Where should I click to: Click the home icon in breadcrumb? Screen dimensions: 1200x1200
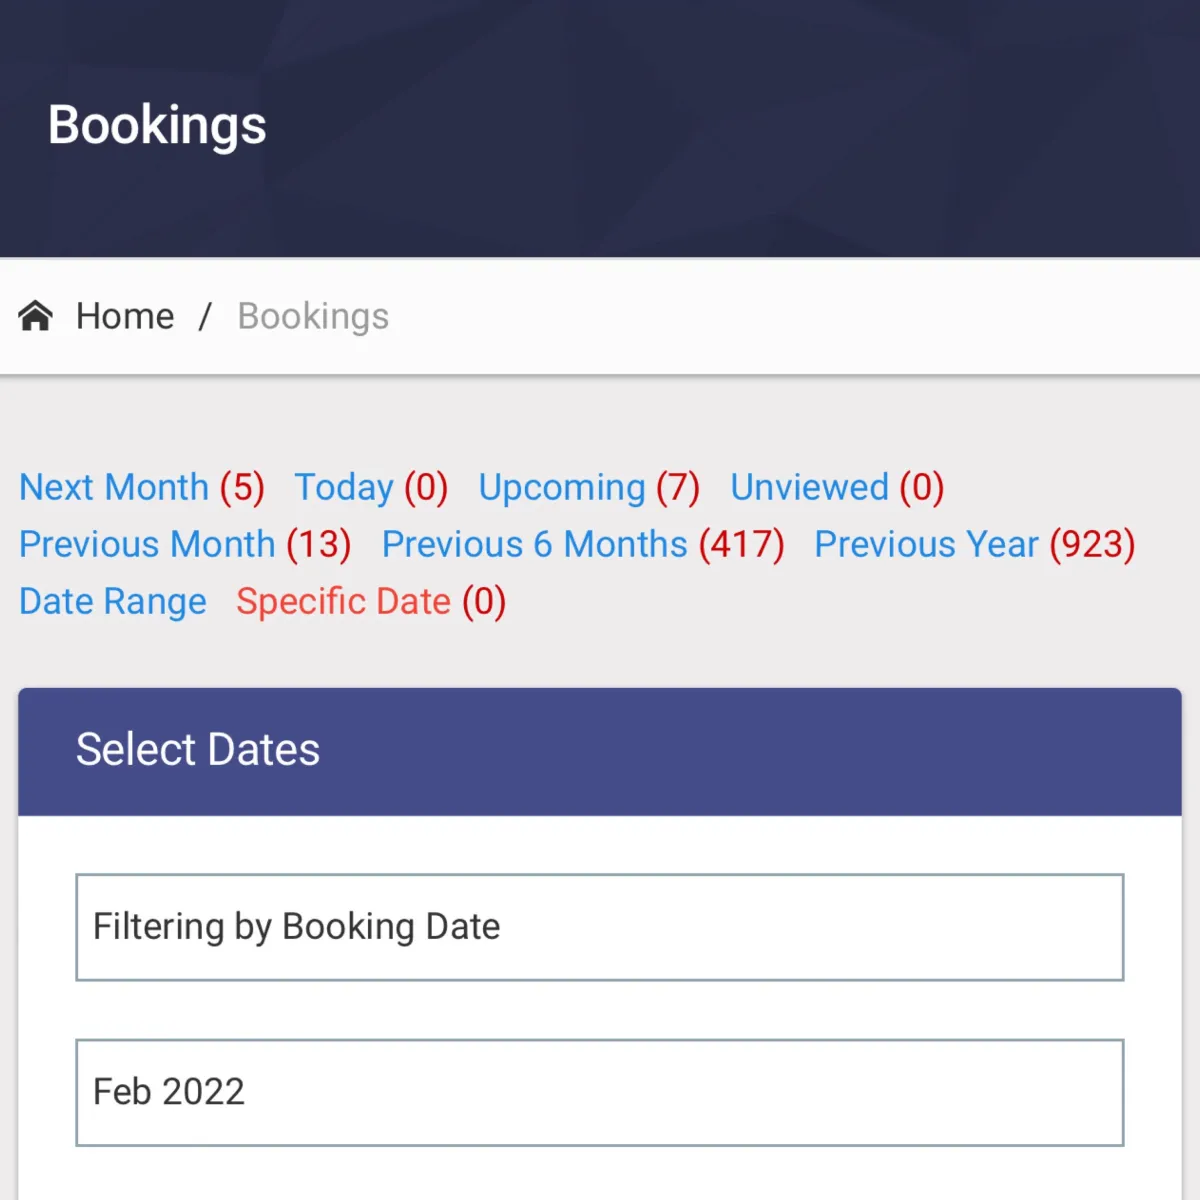pyautogui.click(x=35, y=316)
